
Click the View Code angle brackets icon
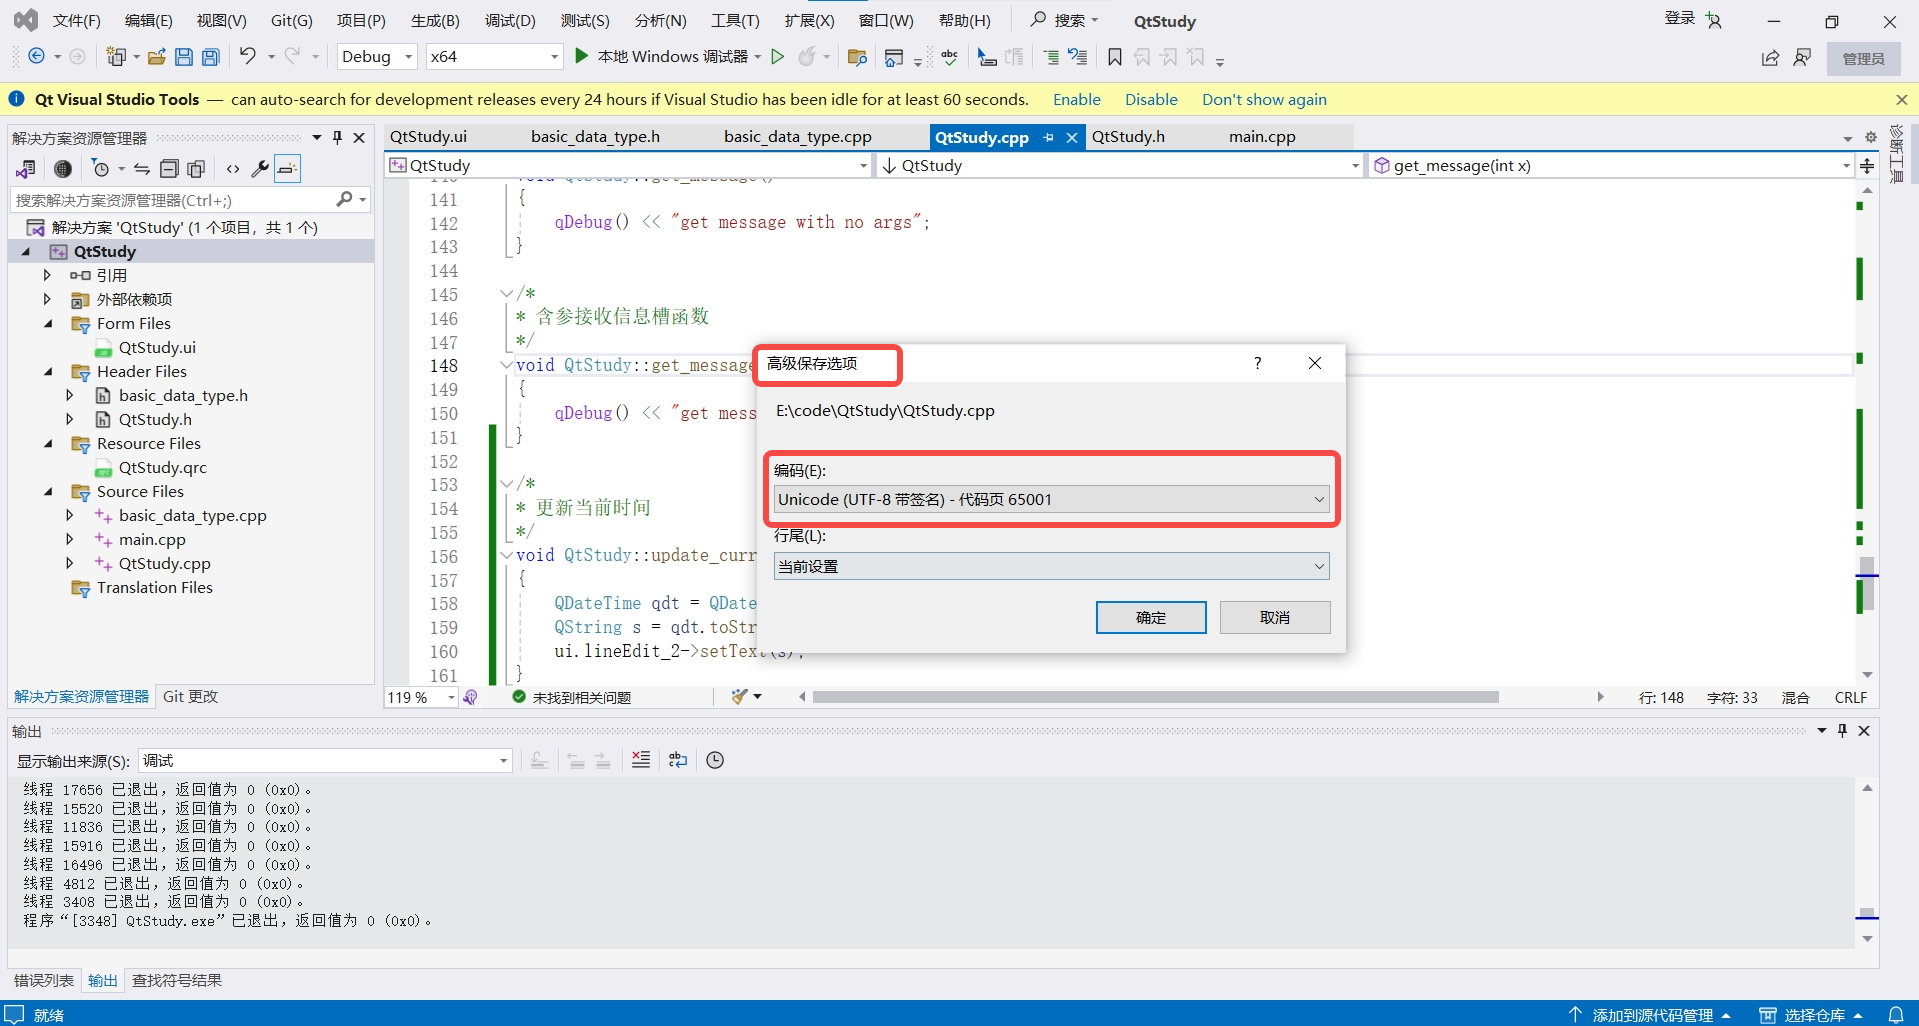point(233,169)
